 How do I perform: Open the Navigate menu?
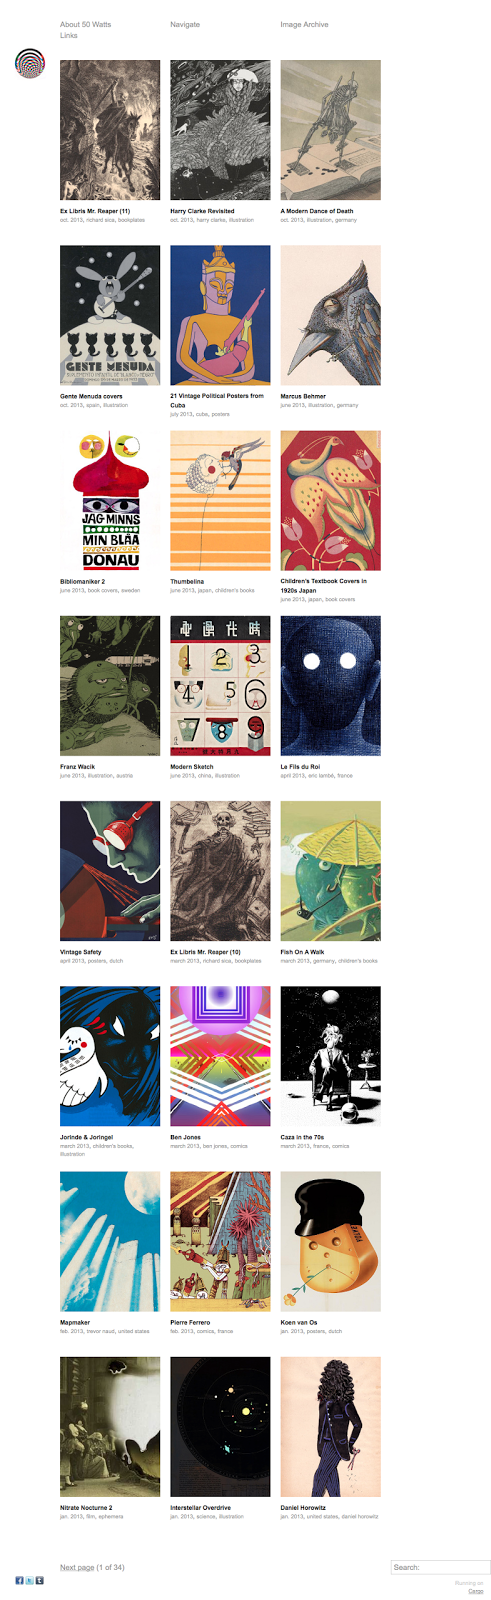[x=185, y=24]
